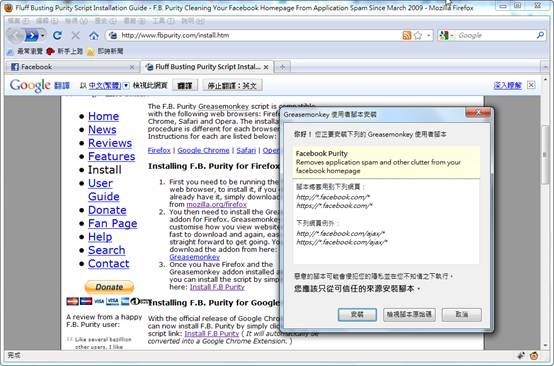The image size is (554, 366).
Task: Click the tab list dropdown at right of tab strip
Action: pyautogui.click(x=545, y=67)
